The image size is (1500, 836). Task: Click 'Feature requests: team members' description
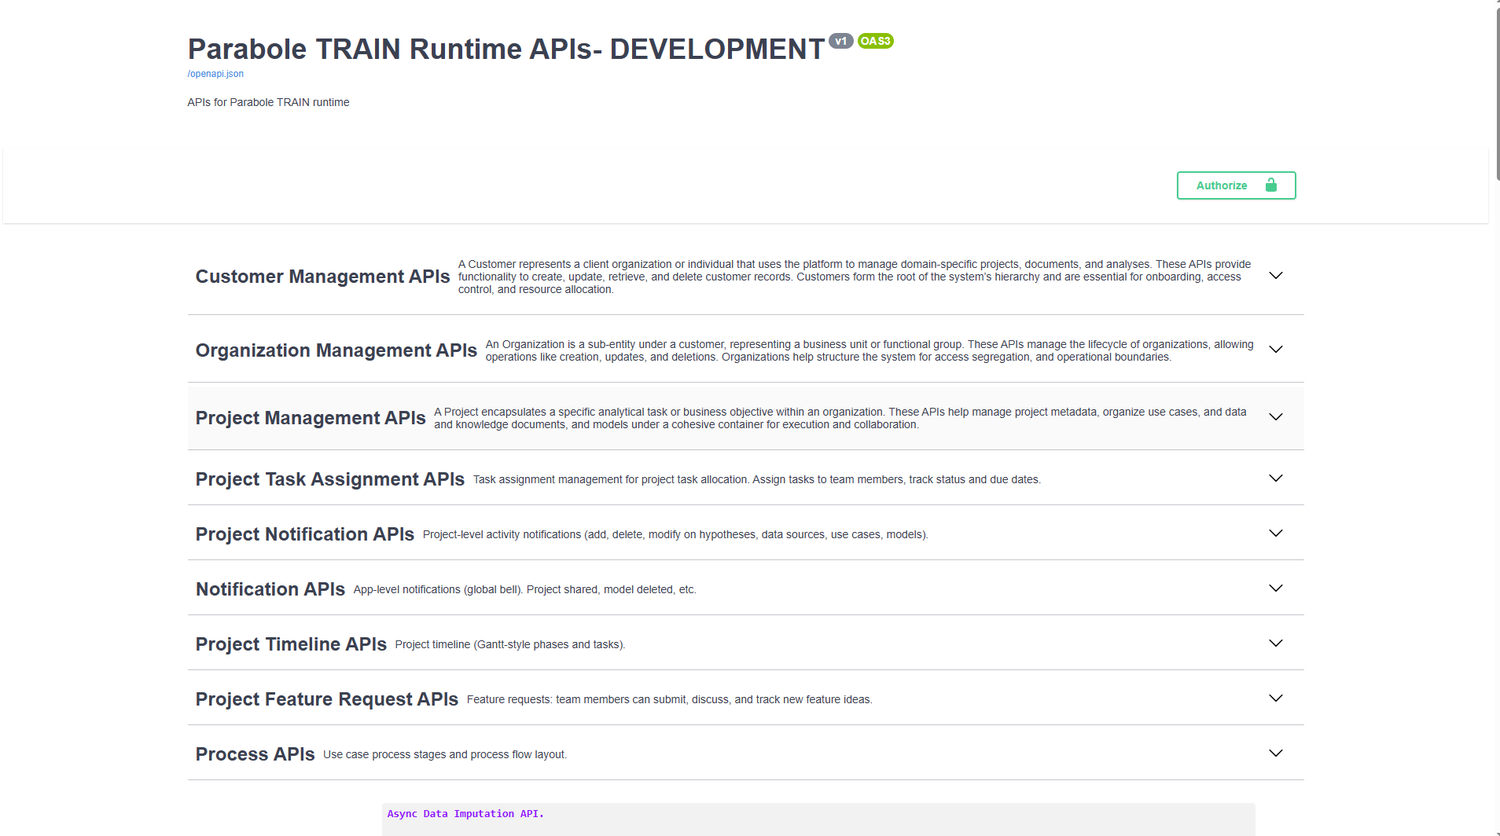(x=669, y=700)
